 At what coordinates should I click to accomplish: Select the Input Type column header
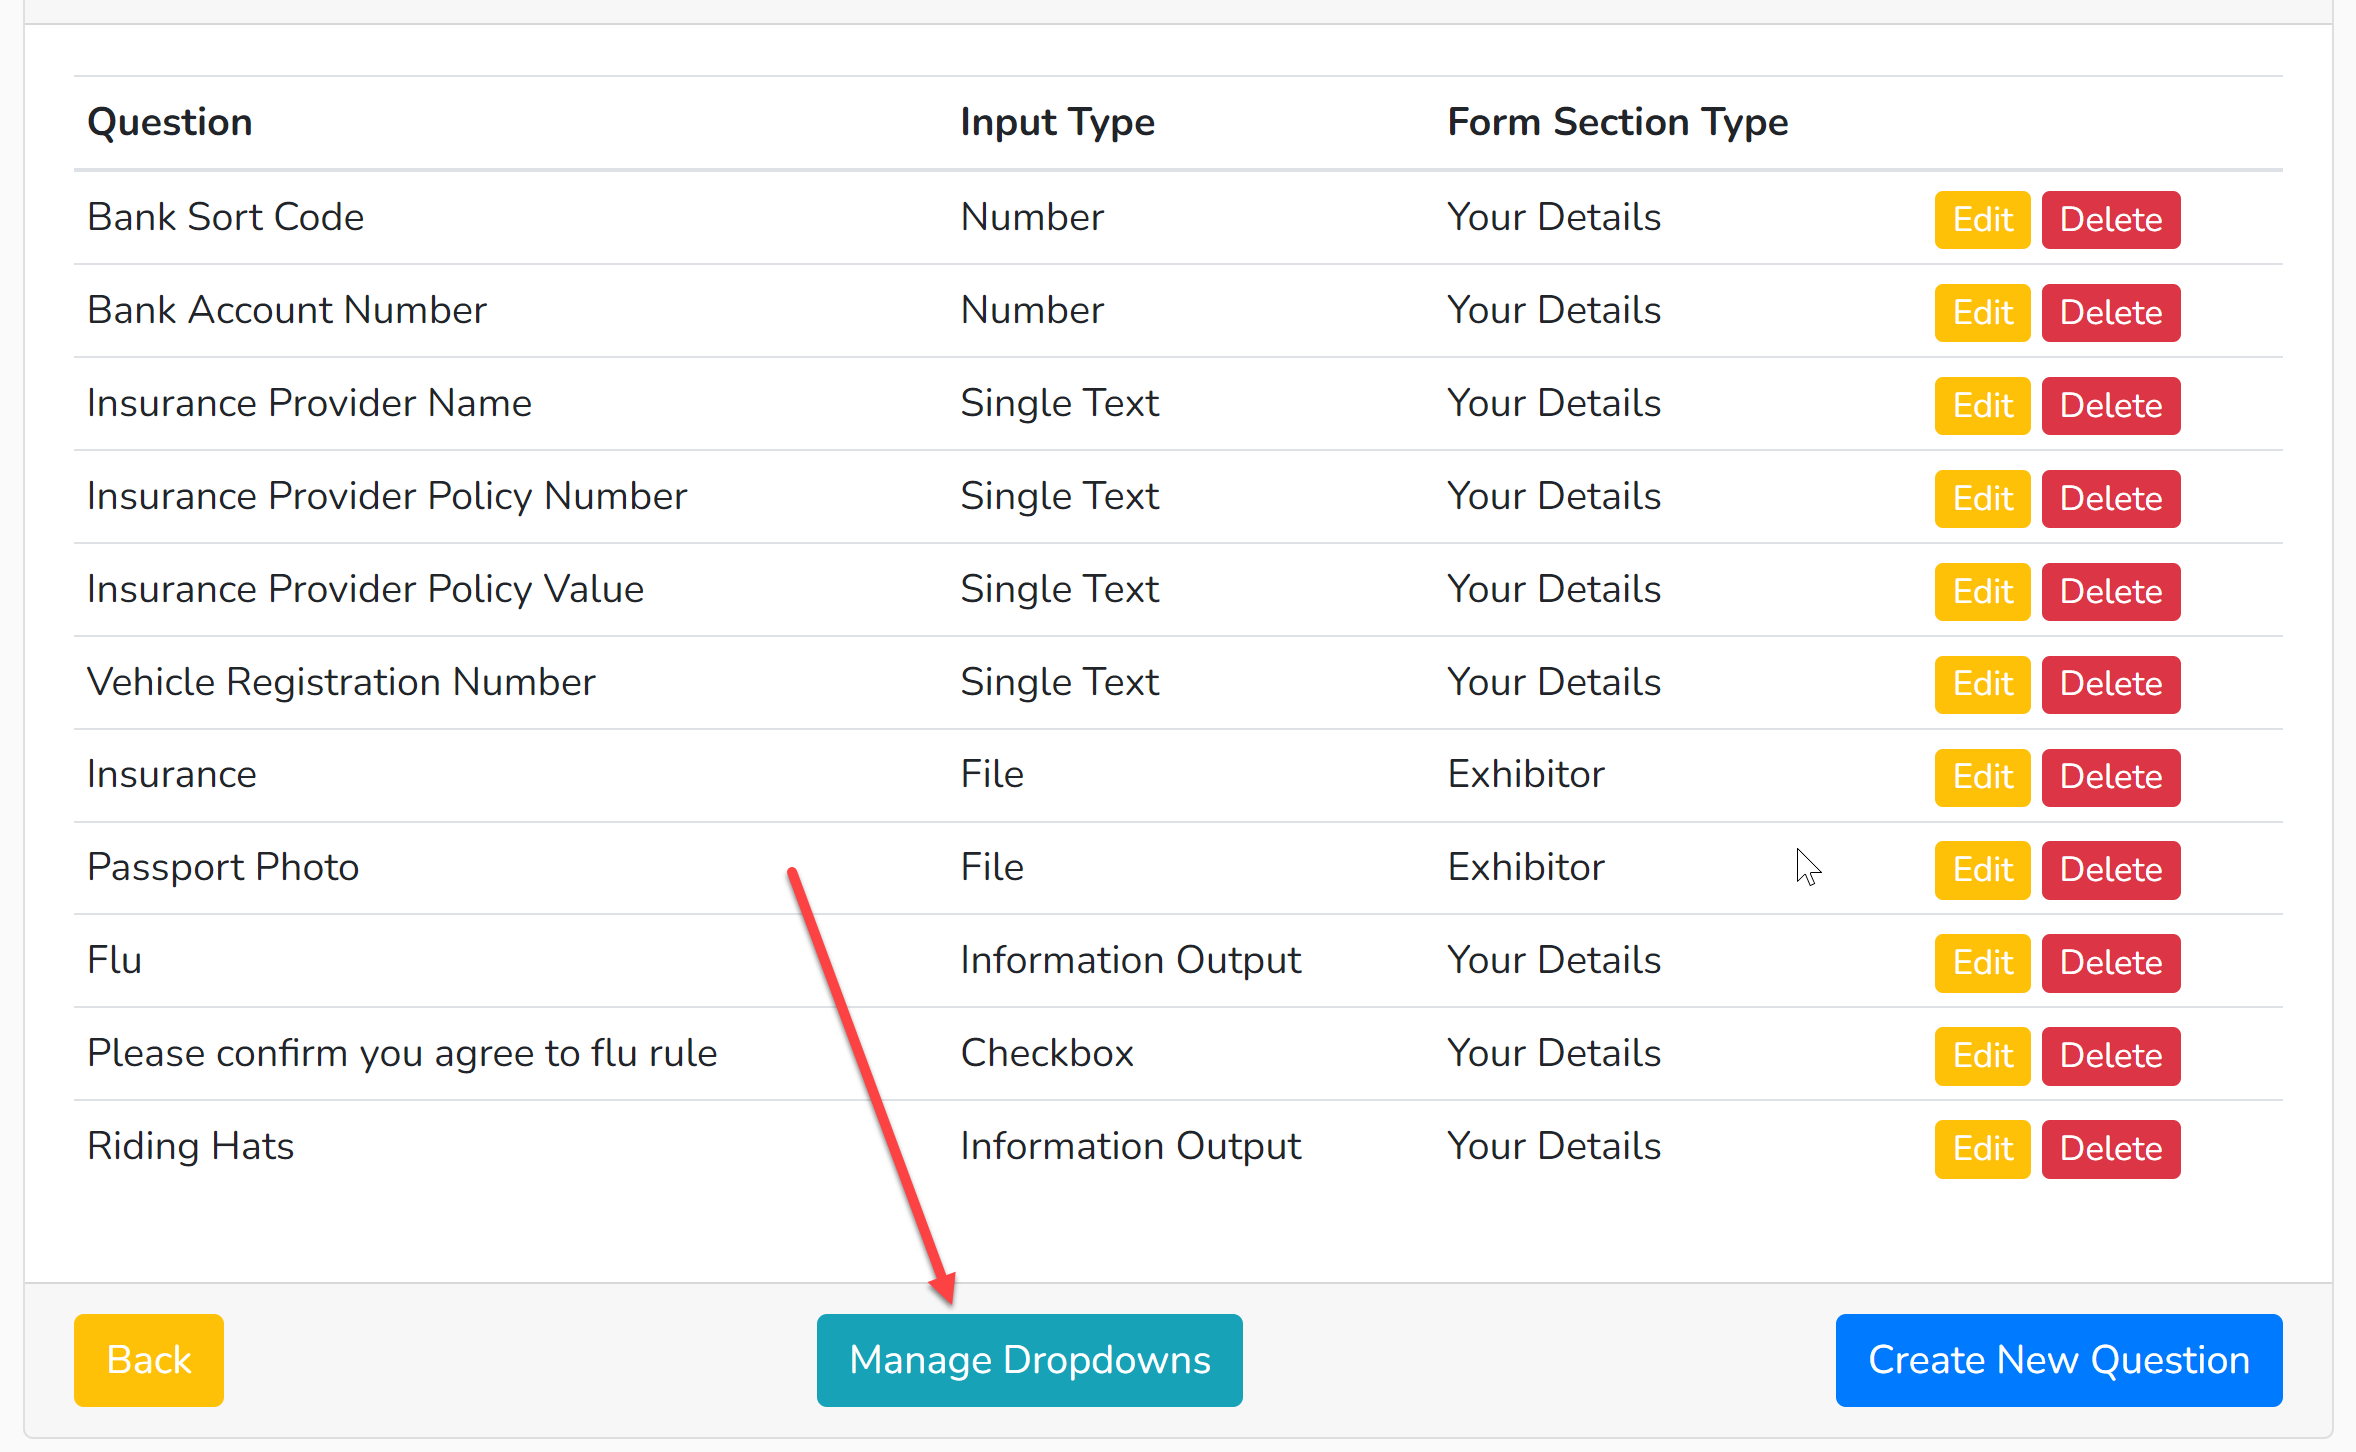pos(1058,122)
